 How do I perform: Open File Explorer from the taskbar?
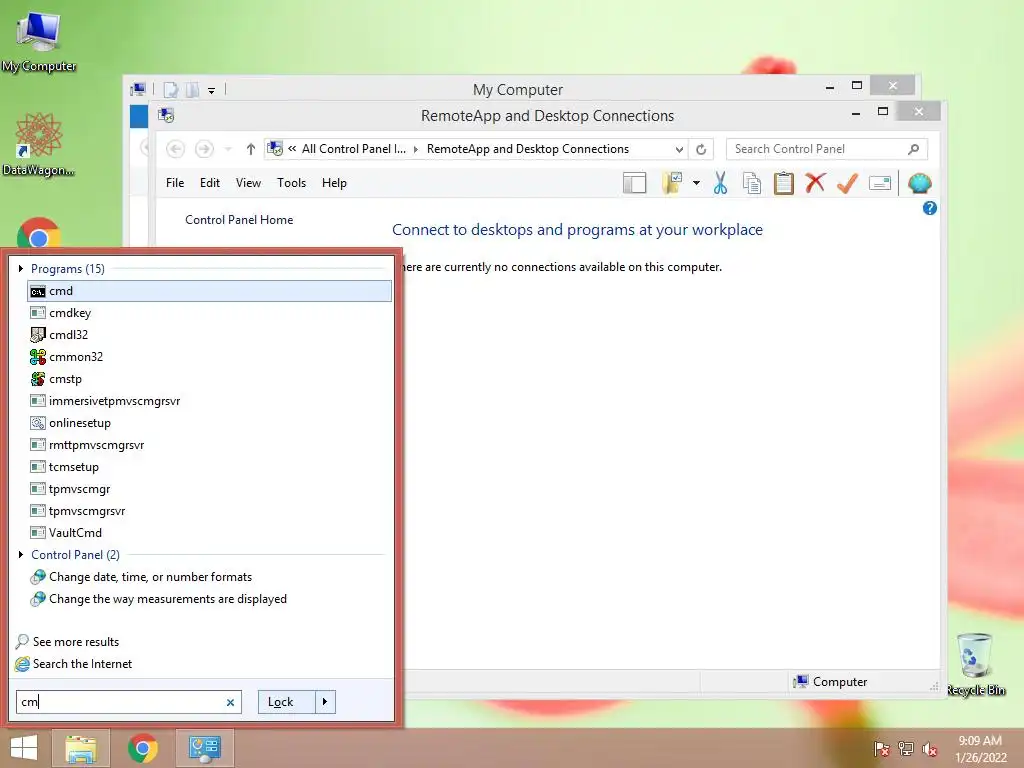(x=81, y=748)
